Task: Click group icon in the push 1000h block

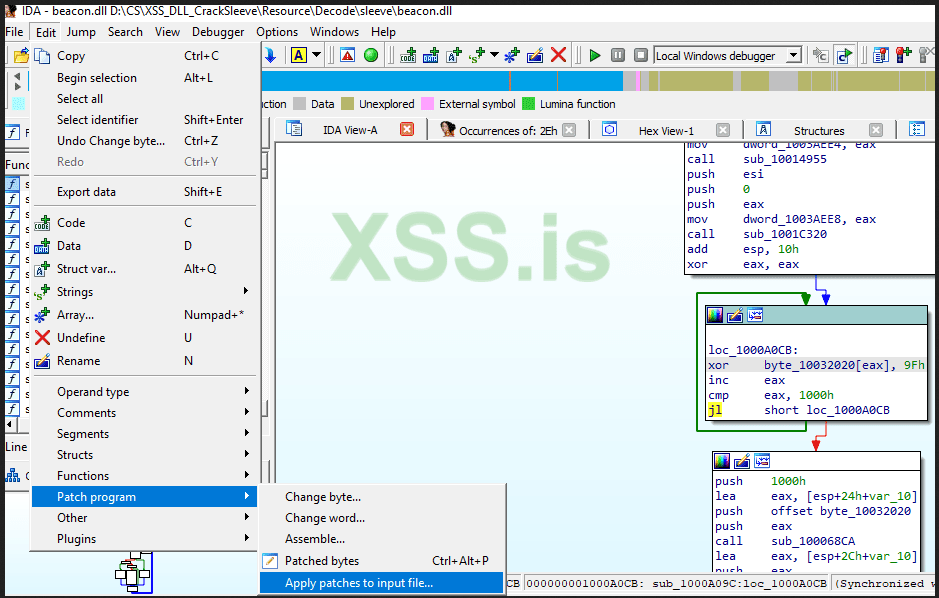Action: [762, 461]
